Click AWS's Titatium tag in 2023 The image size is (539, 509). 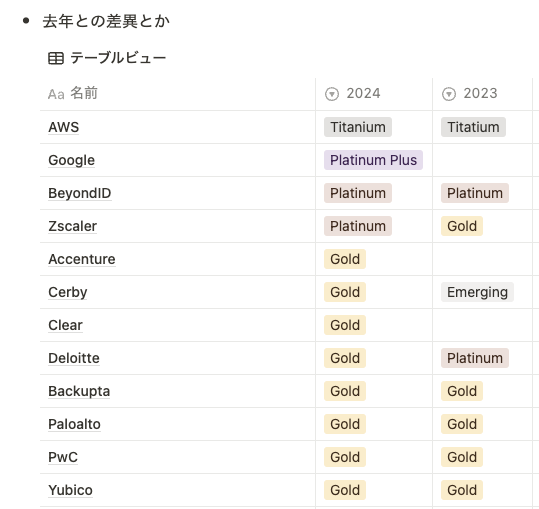473,127
